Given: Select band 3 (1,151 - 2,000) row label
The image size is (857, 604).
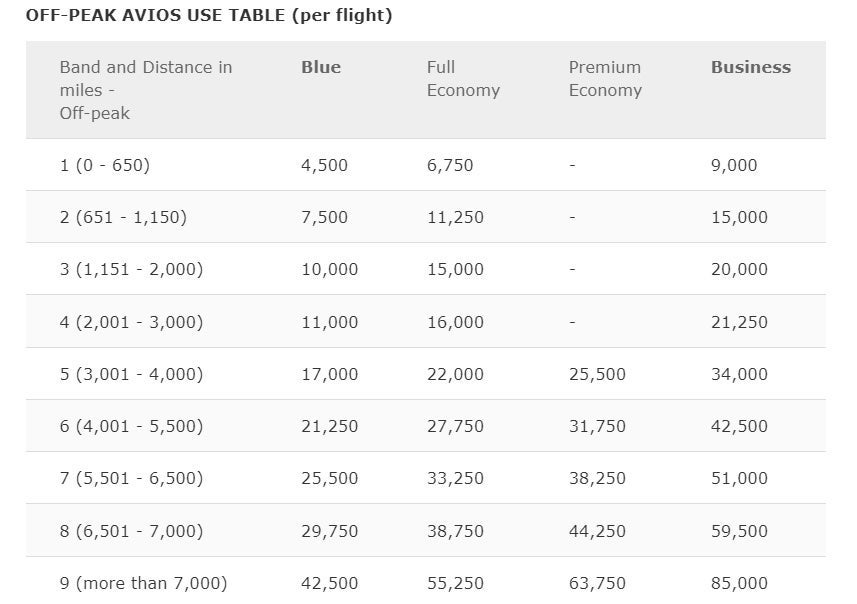Looking at the screenshot, I should coord(131,269).
